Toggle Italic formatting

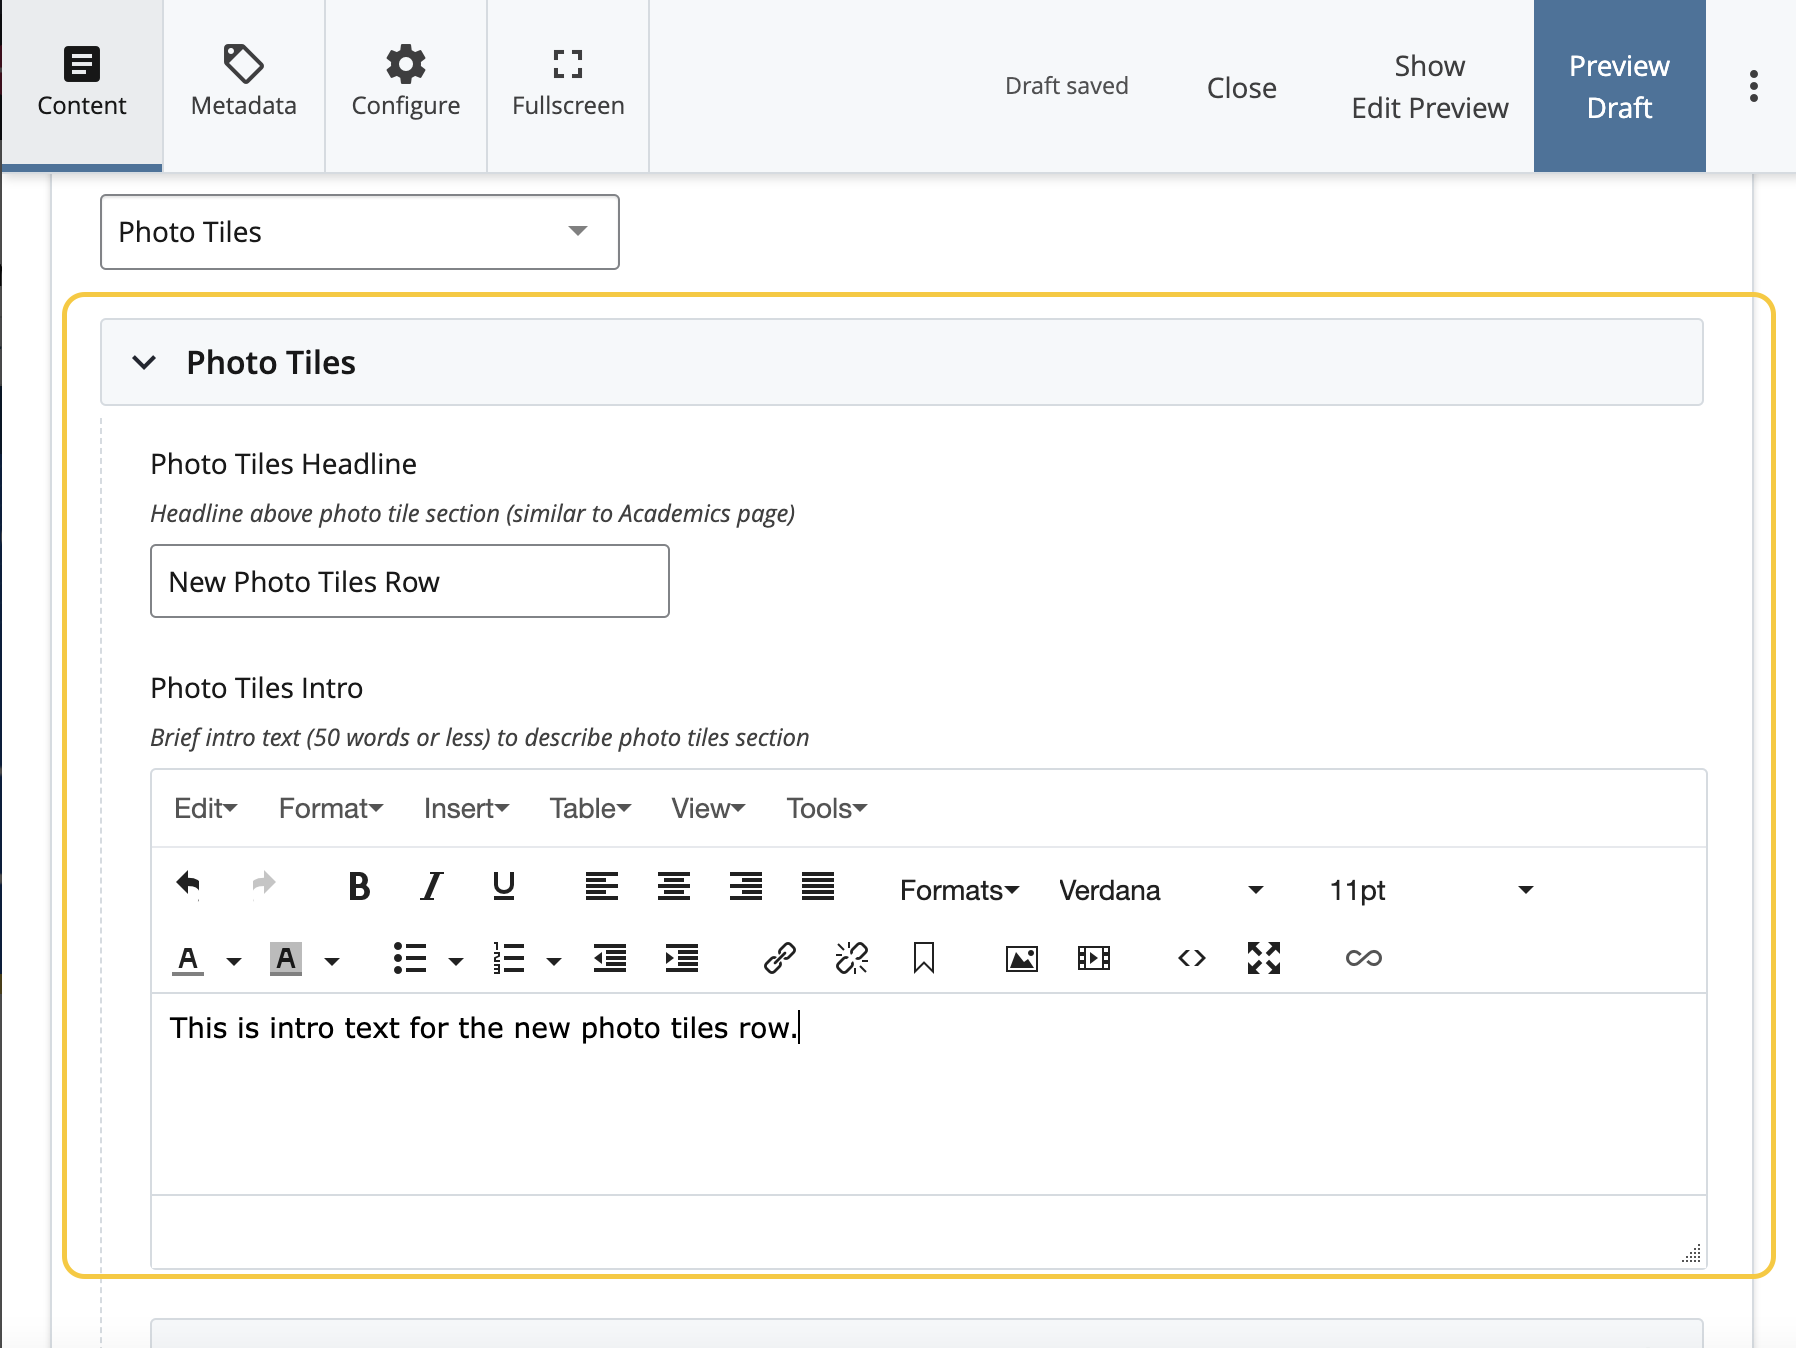(x=431, y=886)
